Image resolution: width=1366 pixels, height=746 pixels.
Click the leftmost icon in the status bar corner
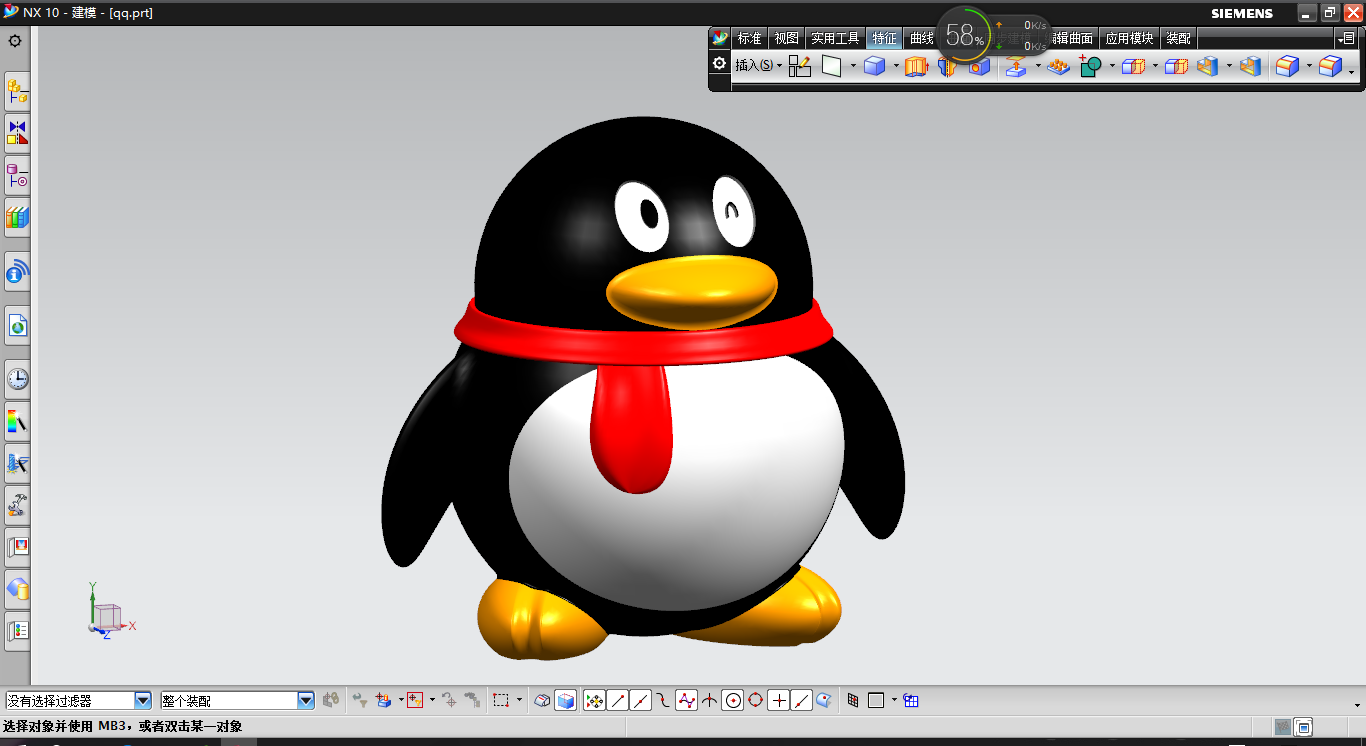[x=1282, y=727]
